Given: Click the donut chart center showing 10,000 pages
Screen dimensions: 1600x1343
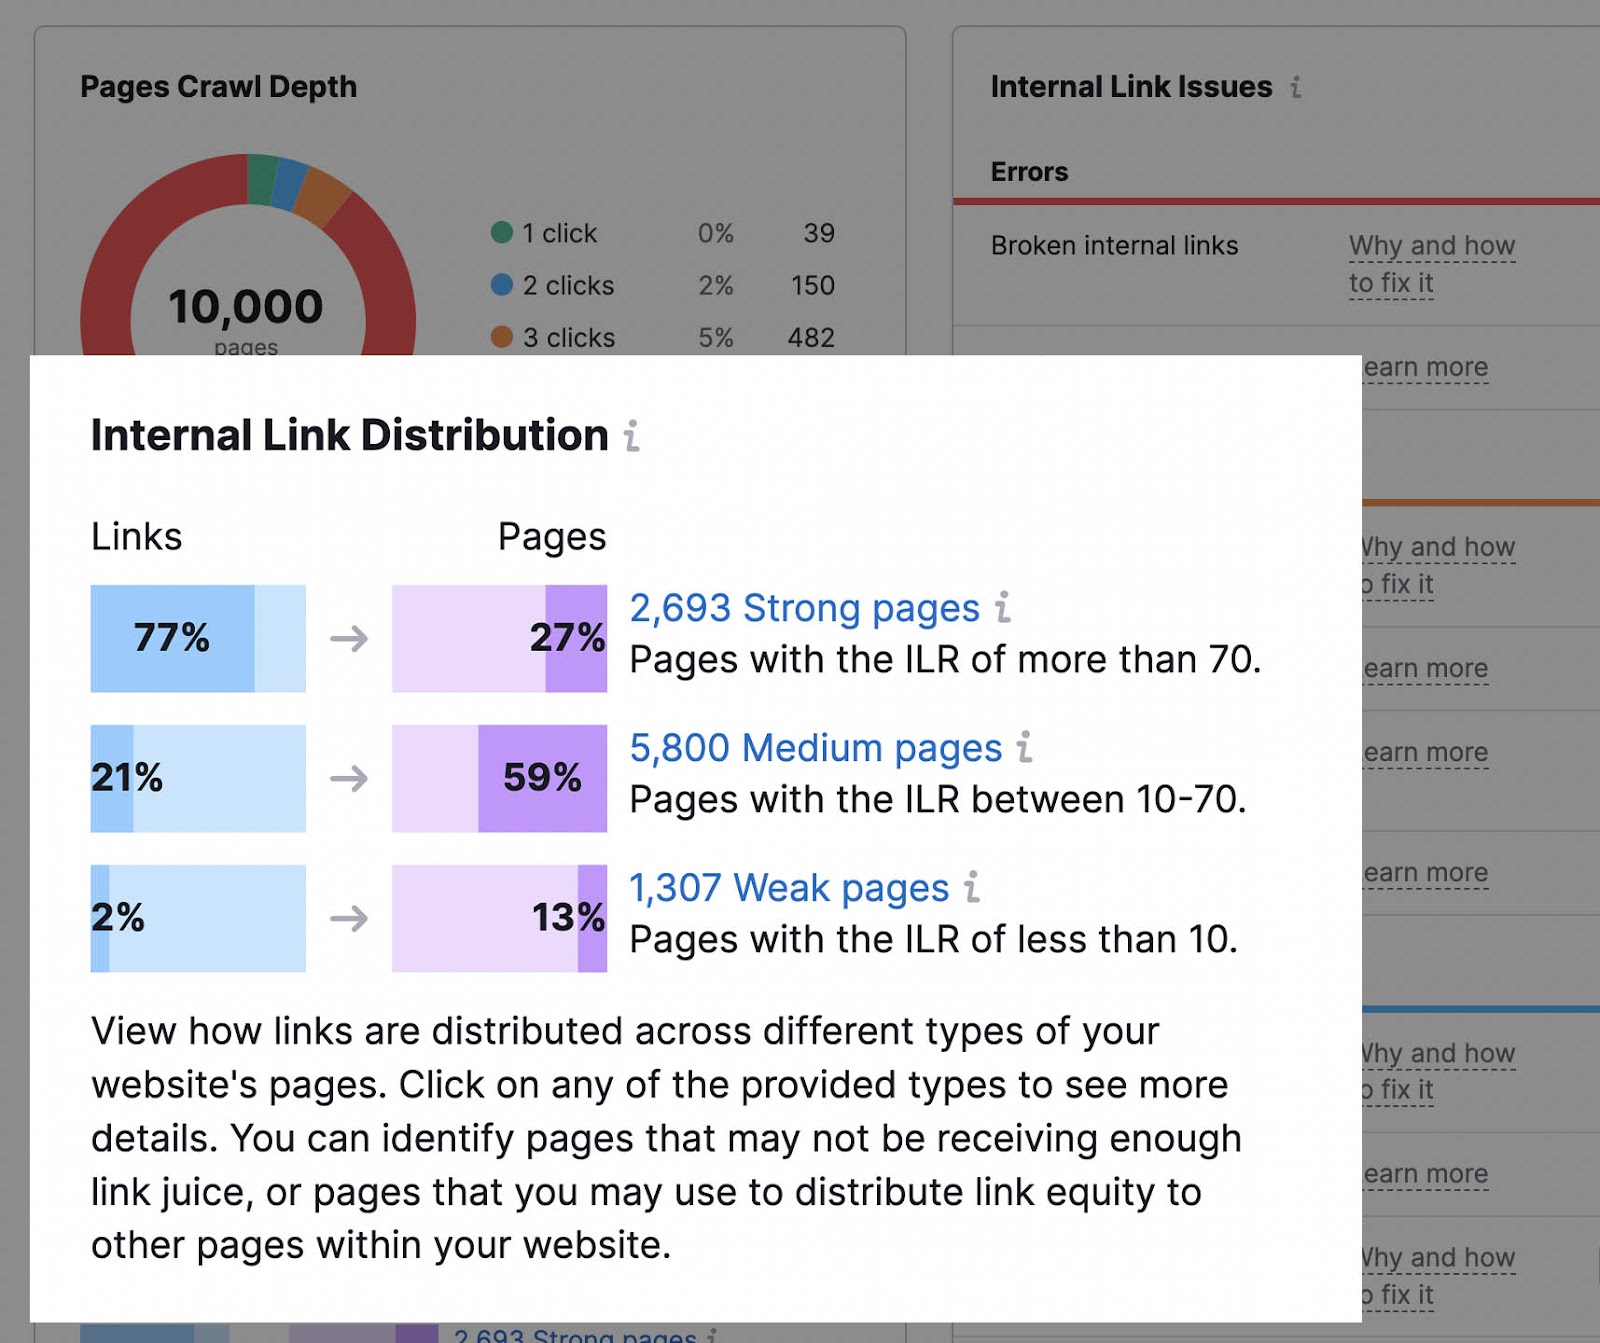Looking at the screenshot, I should tap(246, 305).
